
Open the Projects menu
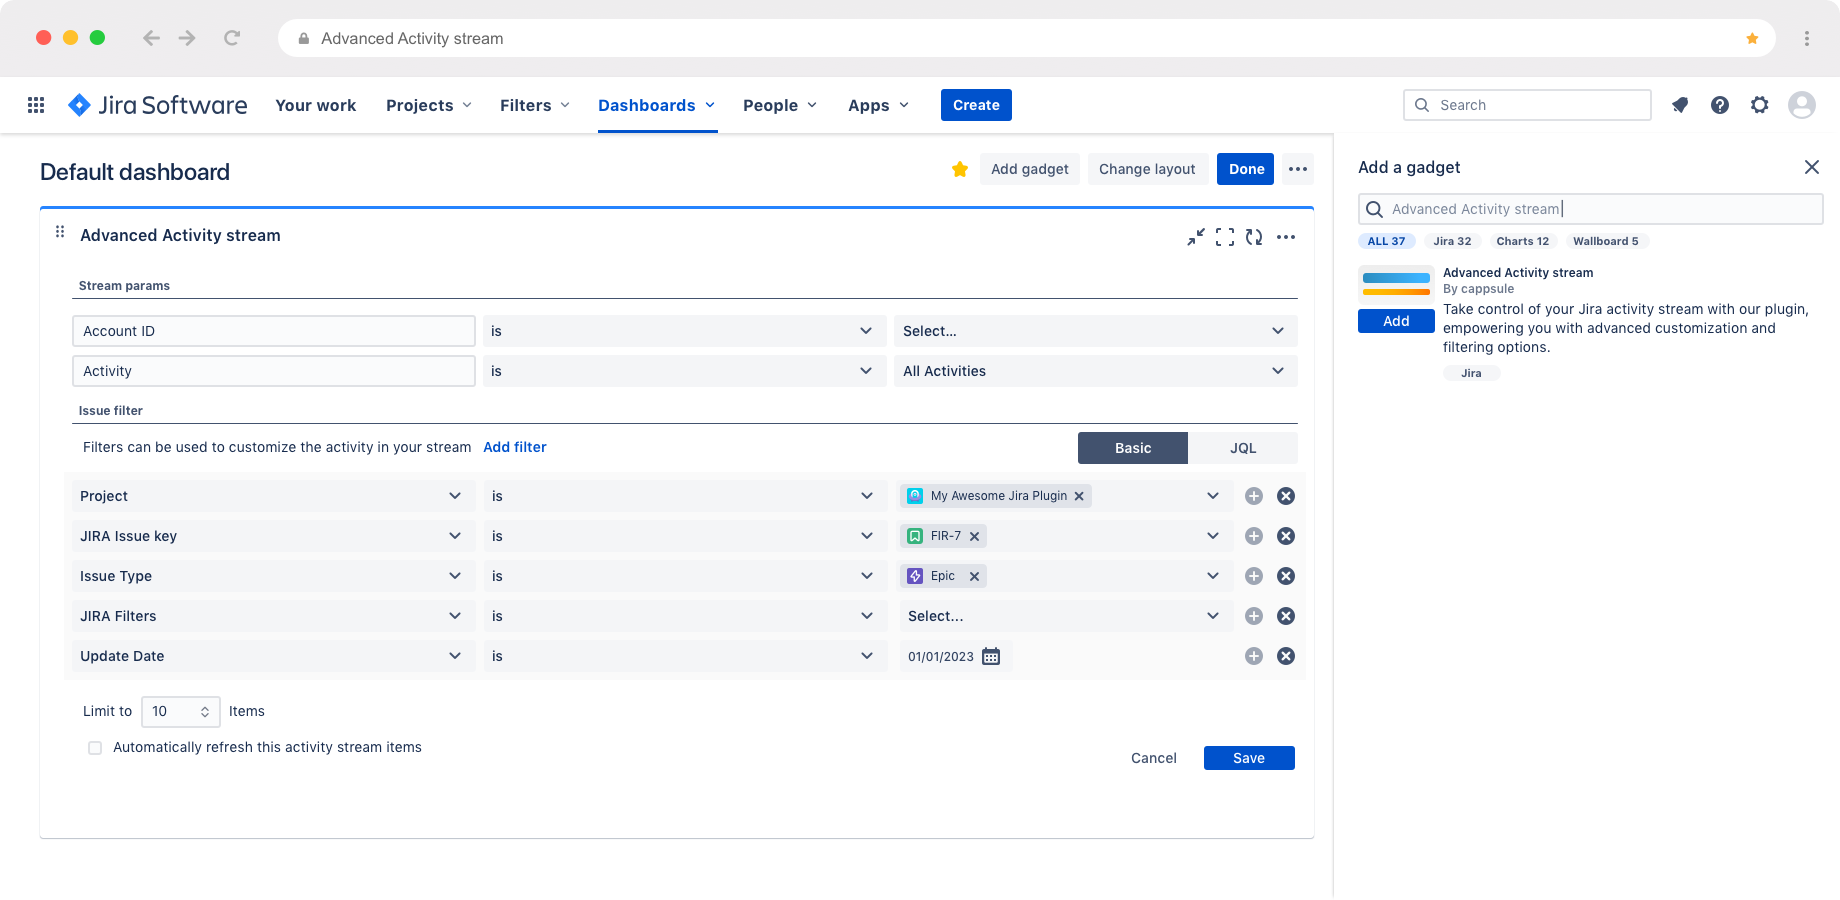pos(428,105)
